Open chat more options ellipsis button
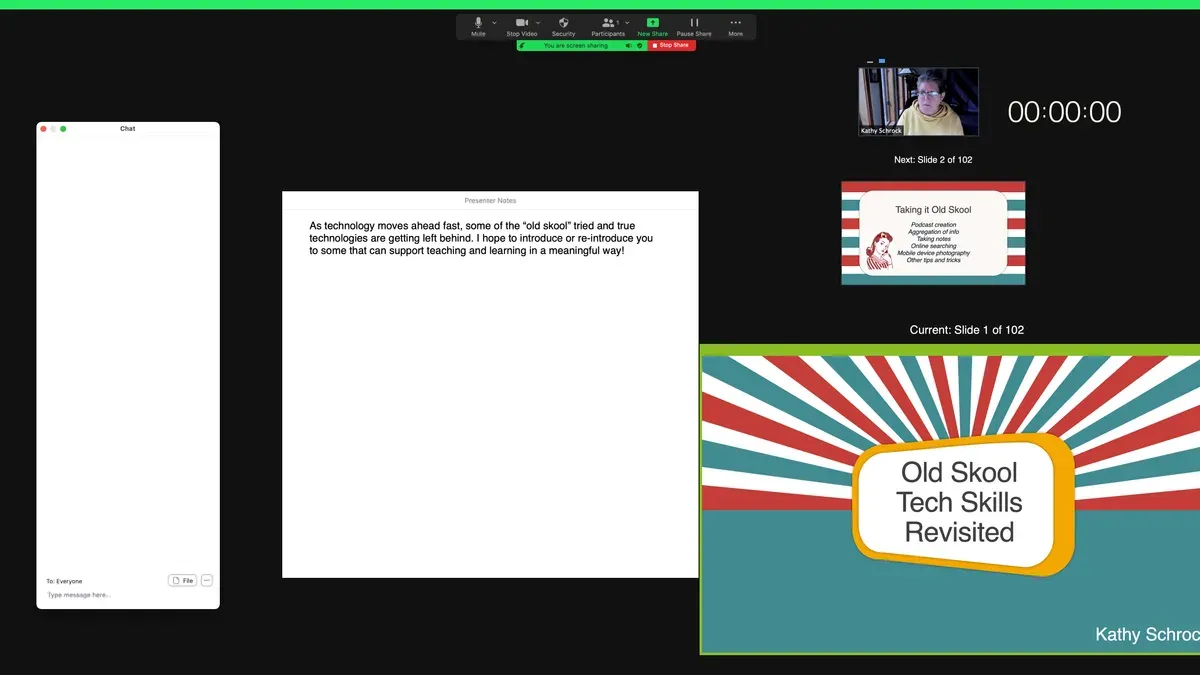Image resolution: width=1200 pixels, height=675 pixels. click(207, 580)
